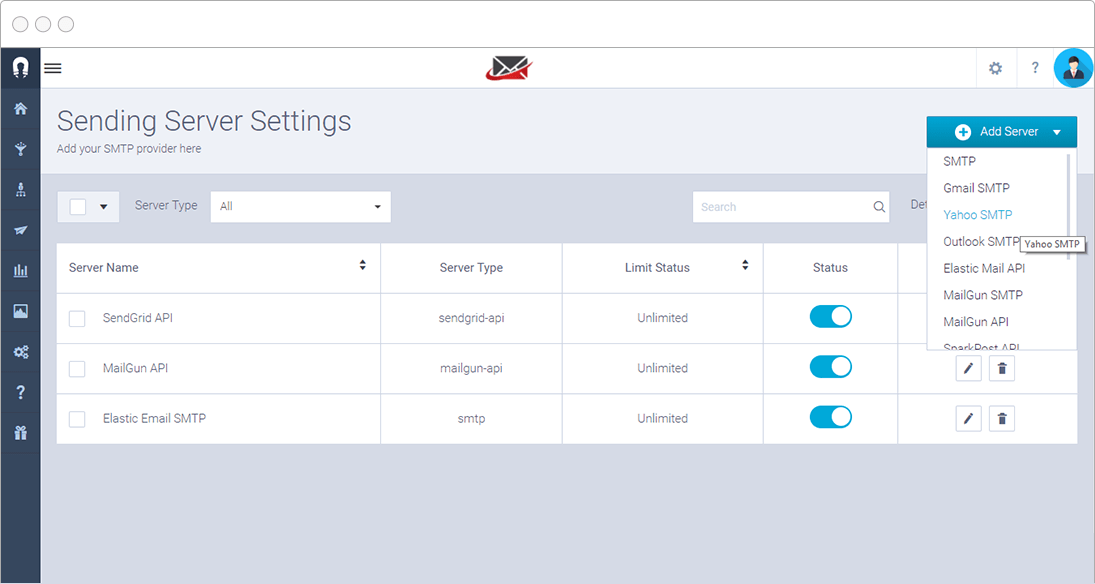The image size is (1095, 584).
Task: Click the Add Server menu scrollbar
Action: pyautogui.click(x=1068, y=207)
